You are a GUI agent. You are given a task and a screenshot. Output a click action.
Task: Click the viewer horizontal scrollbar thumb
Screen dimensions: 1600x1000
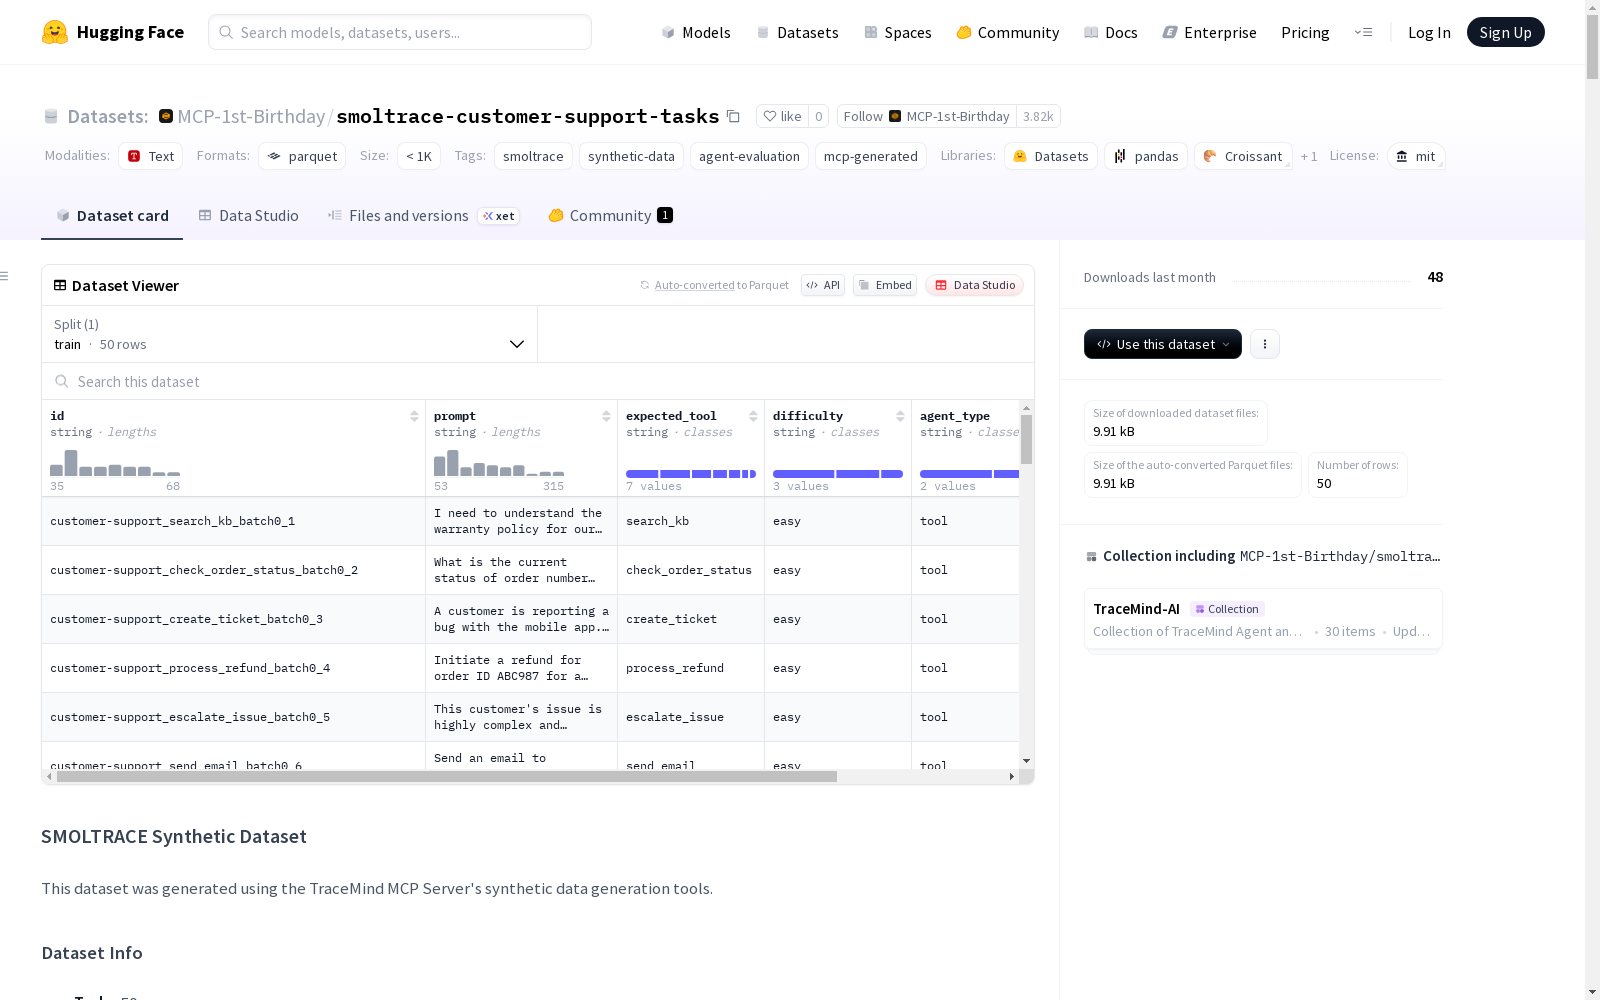pyautogui.click(x=447, y=776)
